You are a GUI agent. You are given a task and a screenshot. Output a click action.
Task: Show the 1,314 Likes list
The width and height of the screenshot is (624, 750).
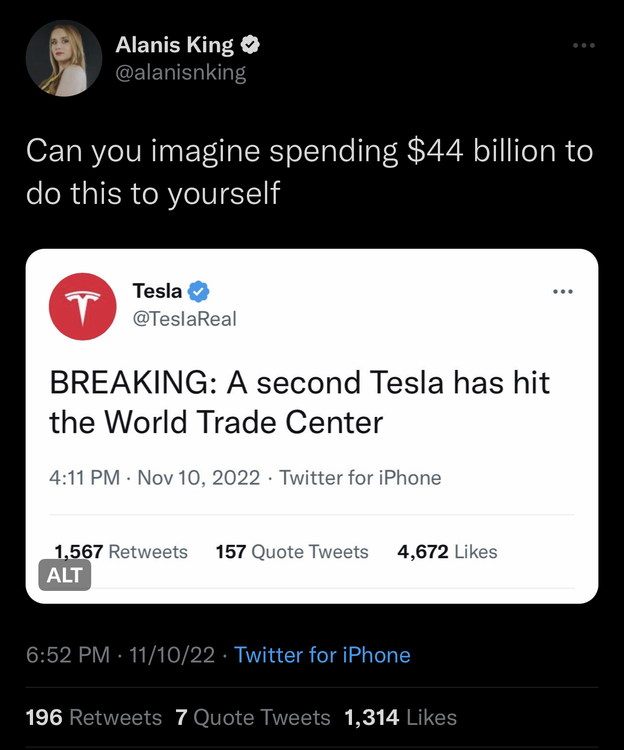click(x=400, y=717)
